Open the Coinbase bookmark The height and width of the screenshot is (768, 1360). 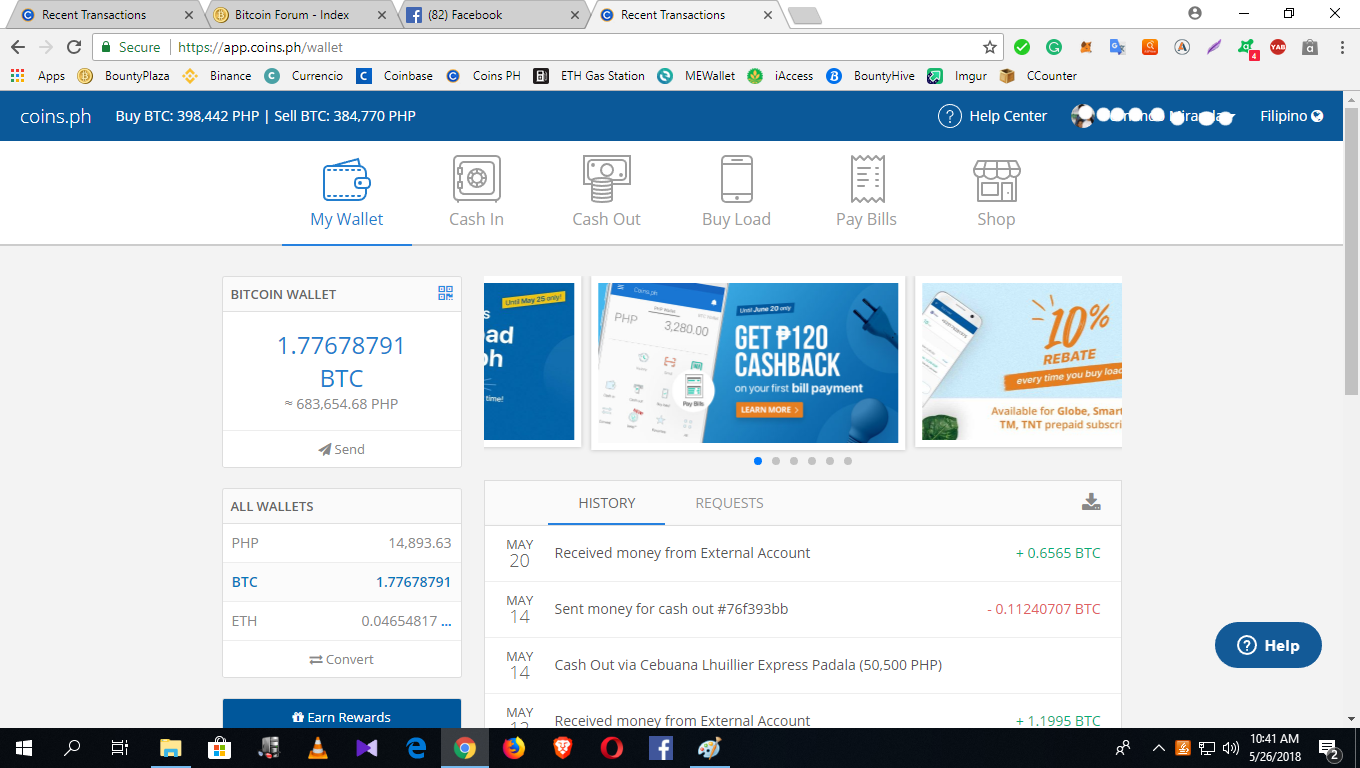[x=395, y=76]
